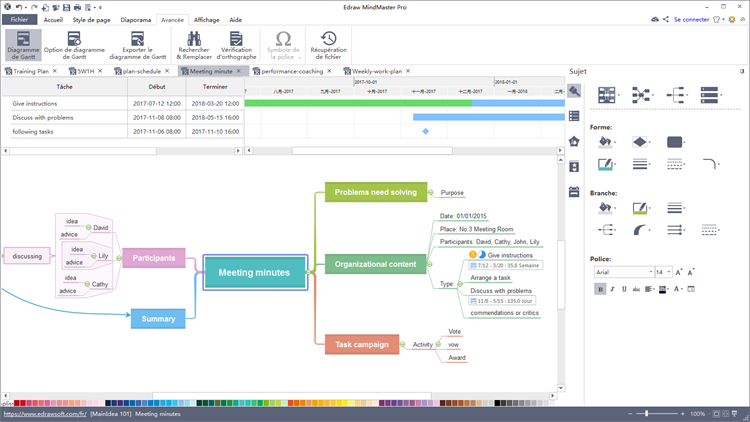Collapse Task campaign branch toggle
750x422 pixels.
point(403,344)
